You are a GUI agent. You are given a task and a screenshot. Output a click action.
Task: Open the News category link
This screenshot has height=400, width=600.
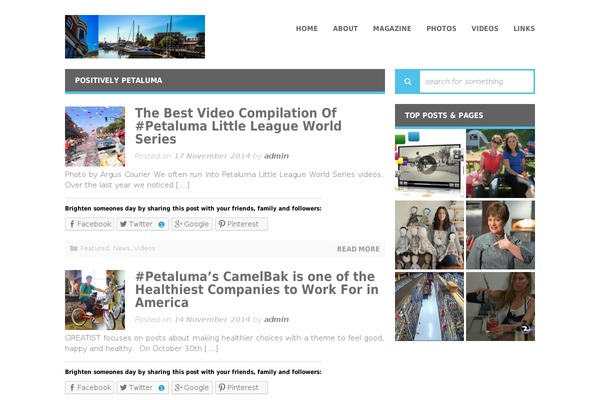121,248
